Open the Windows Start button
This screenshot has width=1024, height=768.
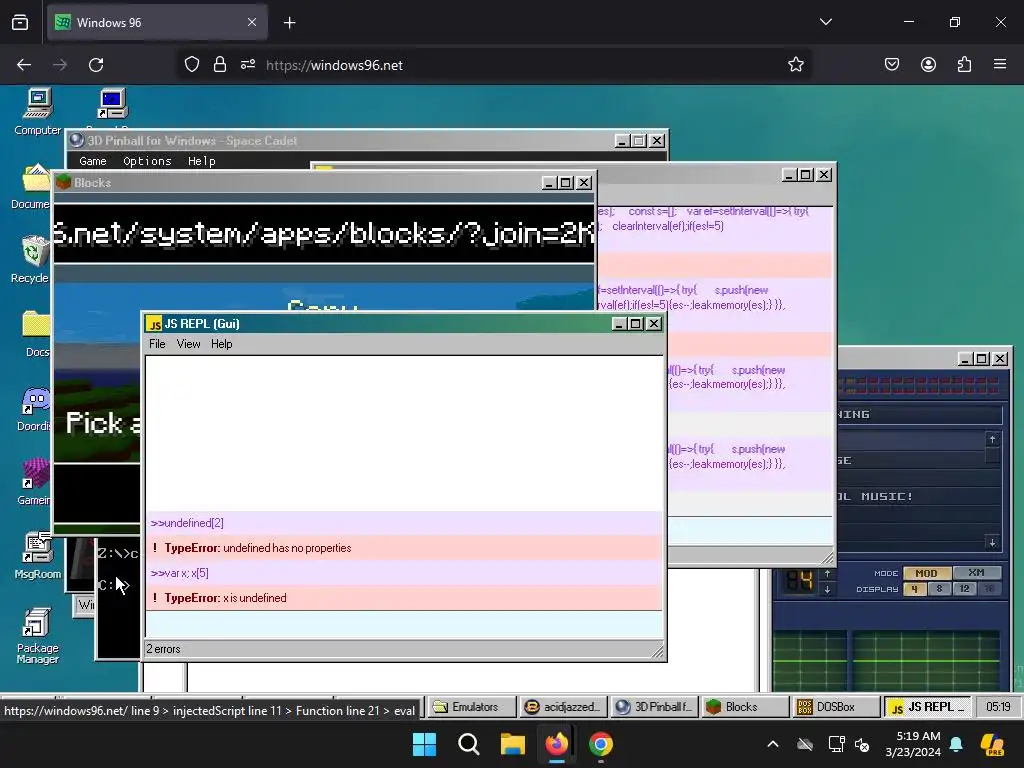coord(424,744)
